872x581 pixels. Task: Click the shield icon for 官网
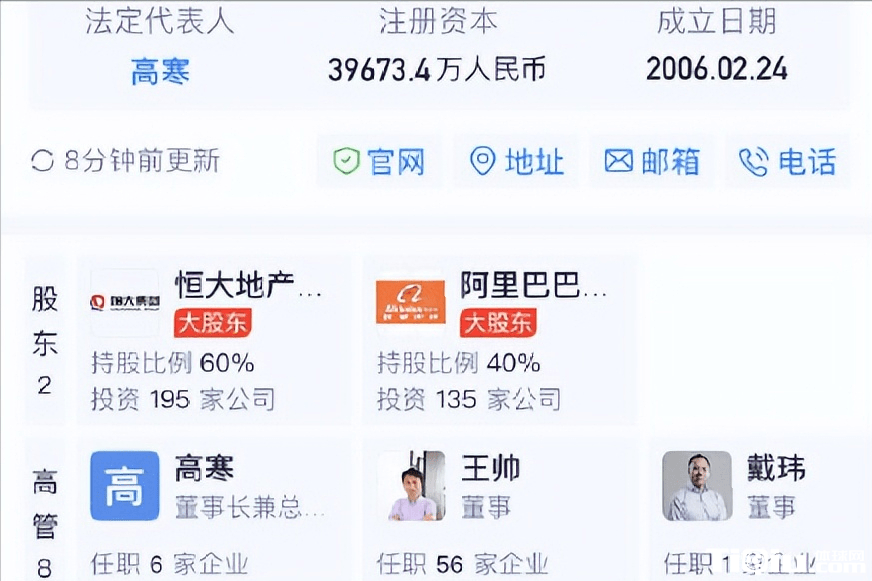346,161
